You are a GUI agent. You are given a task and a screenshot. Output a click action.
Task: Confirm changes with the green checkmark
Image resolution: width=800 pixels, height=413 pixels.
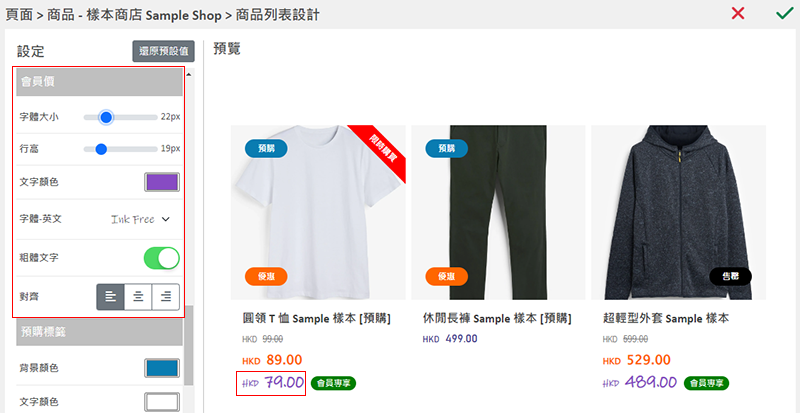(784, 13)
